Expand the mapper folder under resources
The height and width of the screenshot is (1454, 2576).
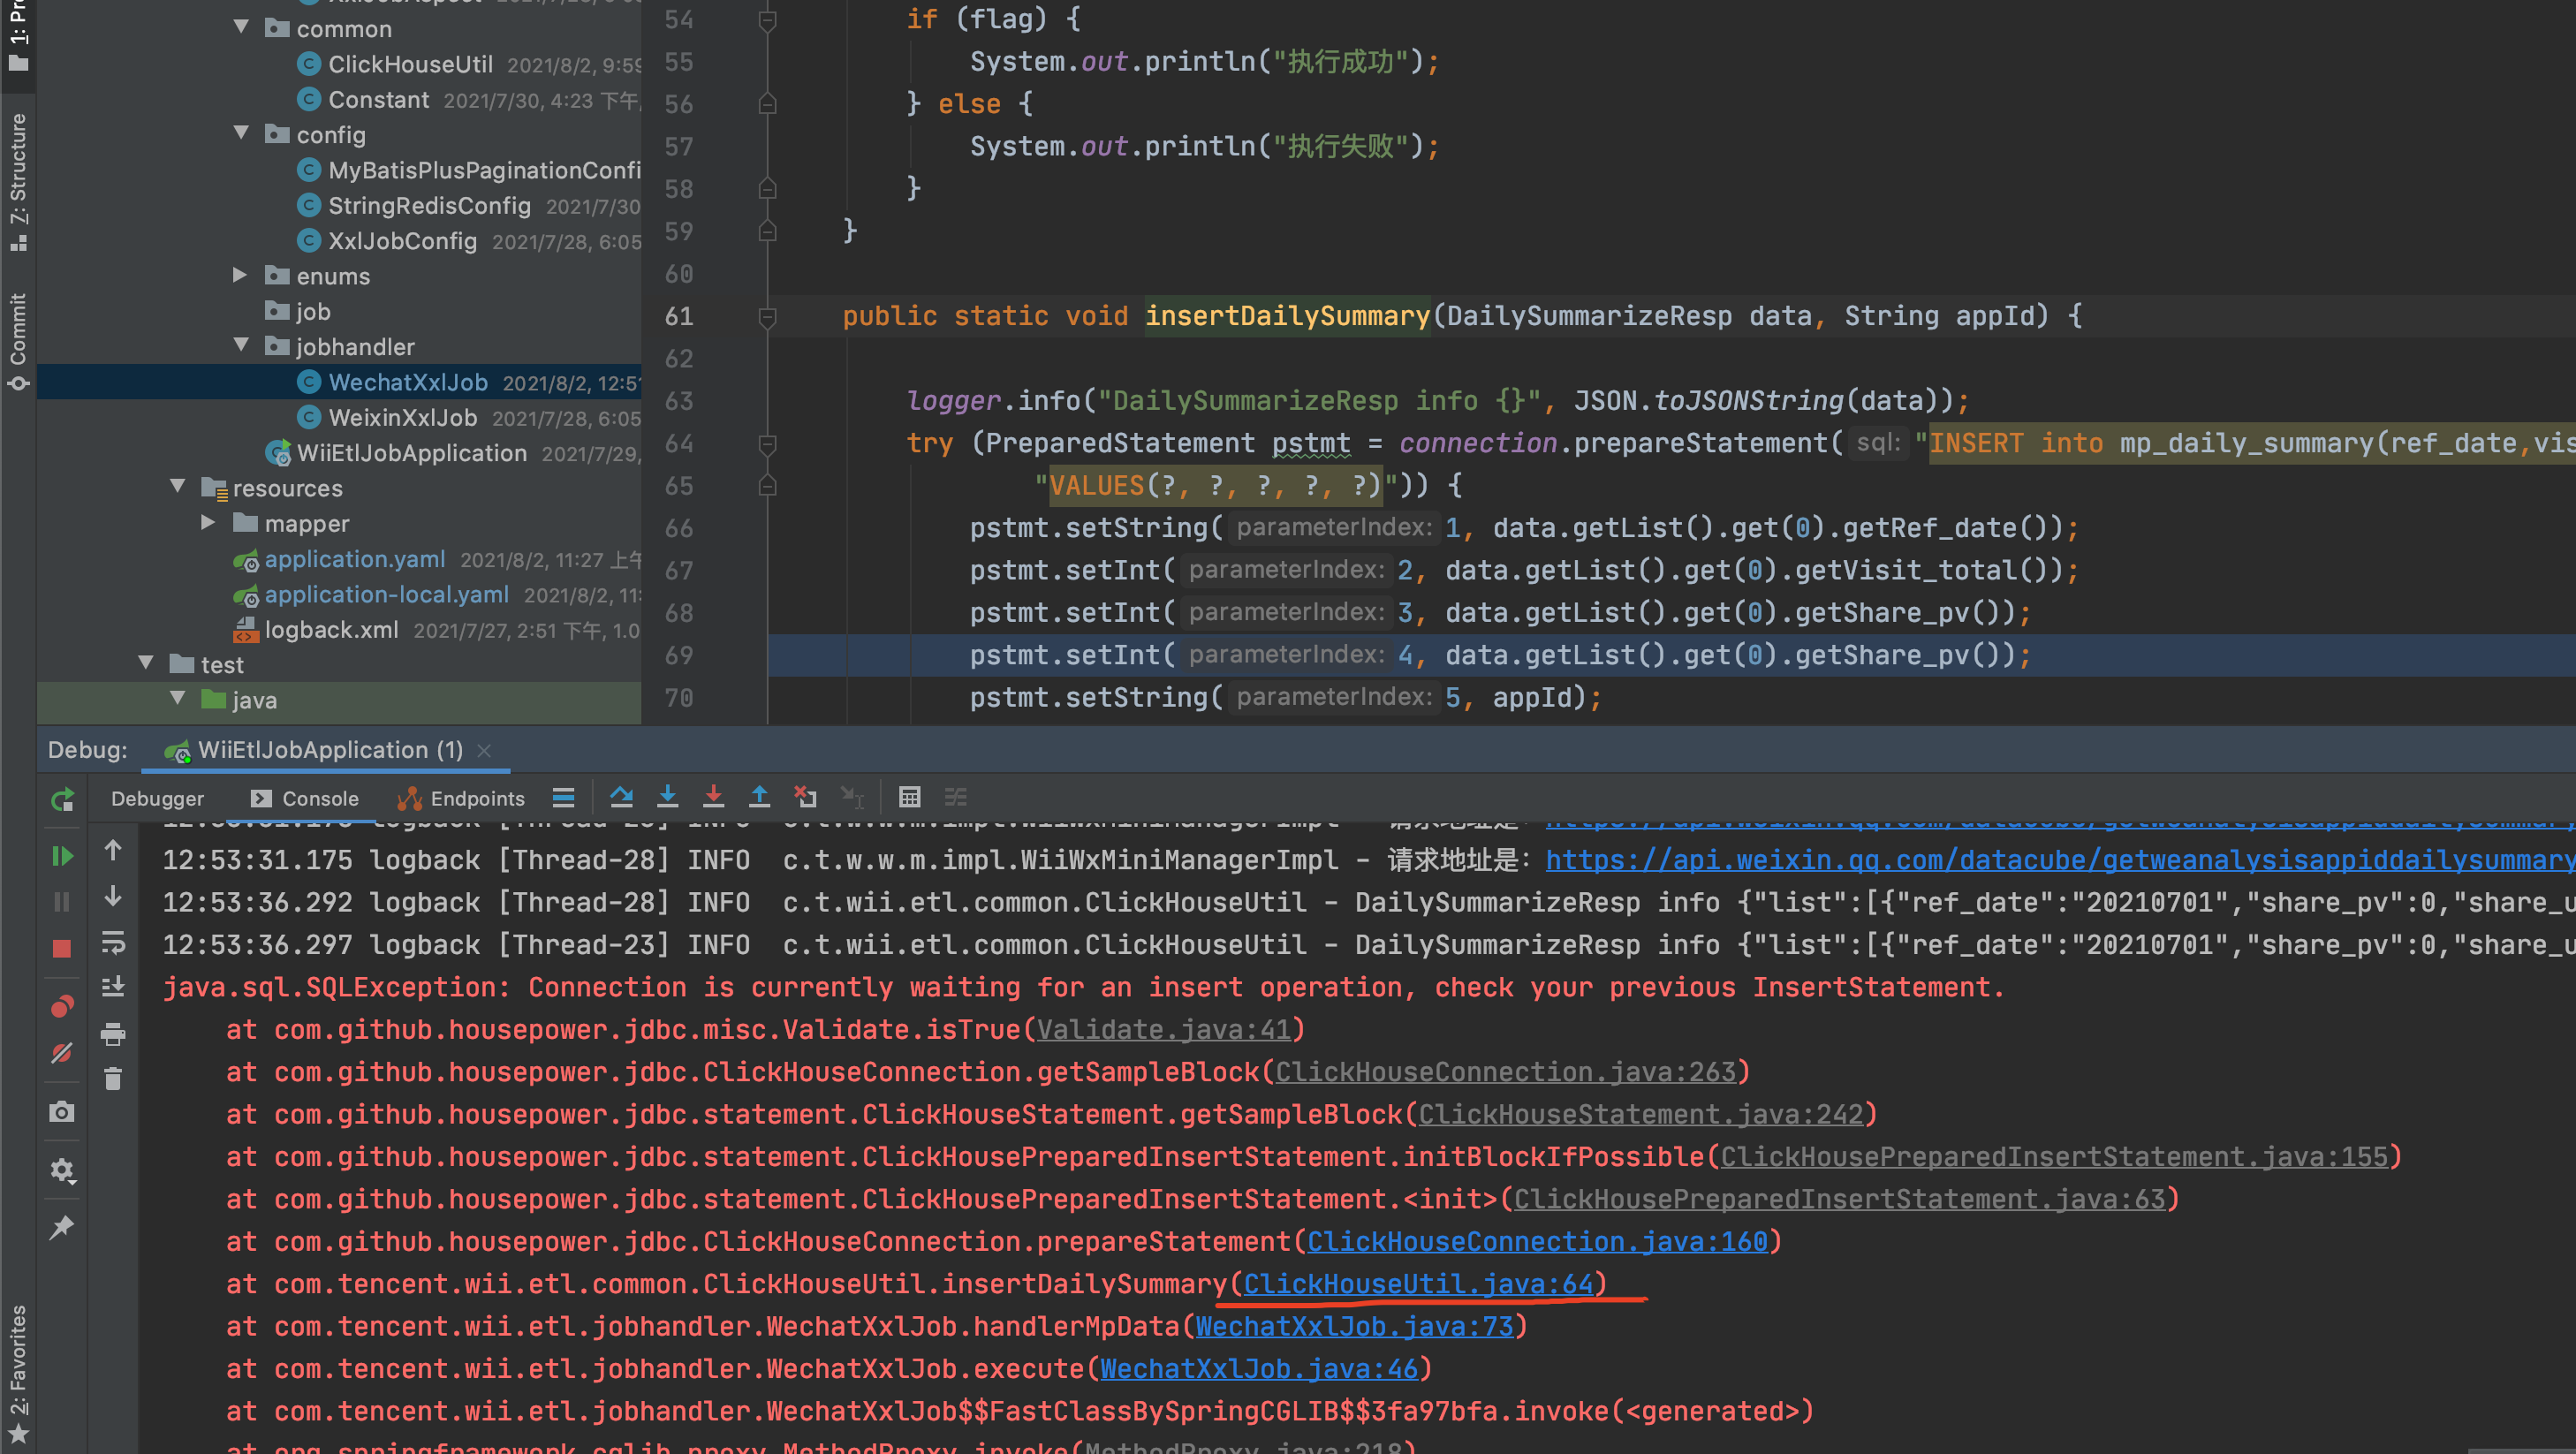click(207, 523)
